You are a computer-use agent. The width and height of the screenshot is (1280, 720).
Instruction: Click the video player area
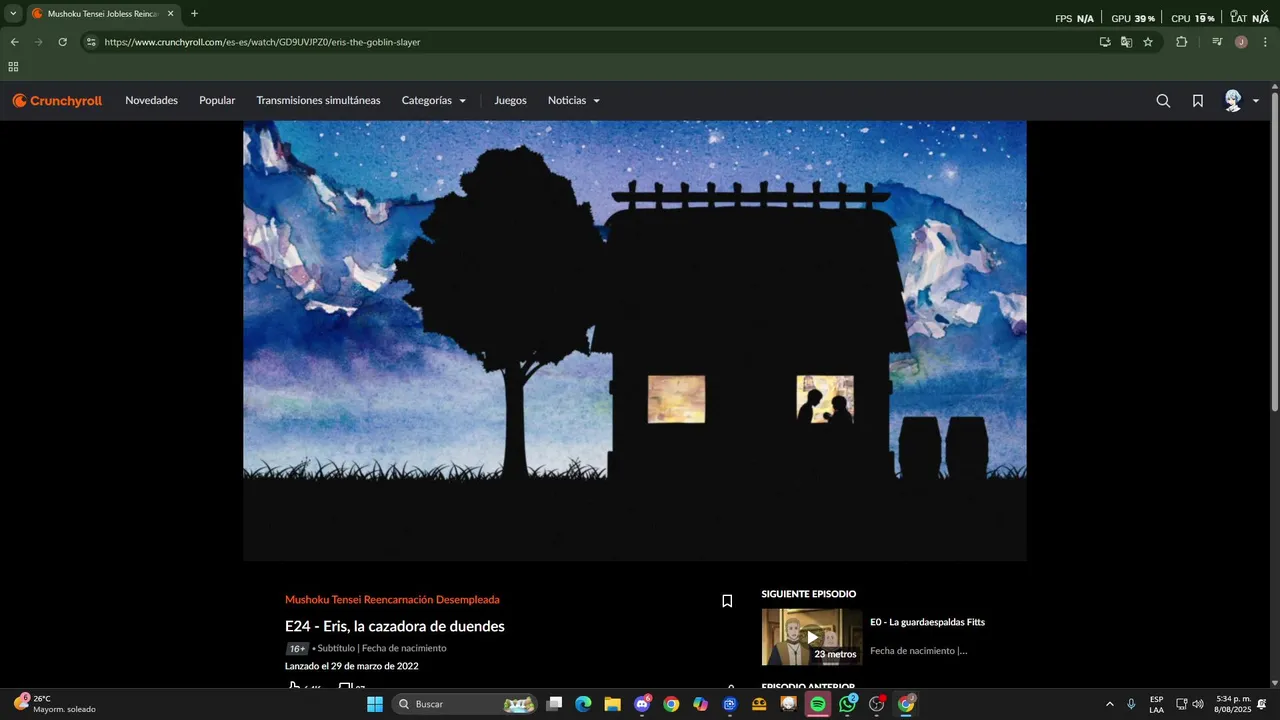[634, 341]
